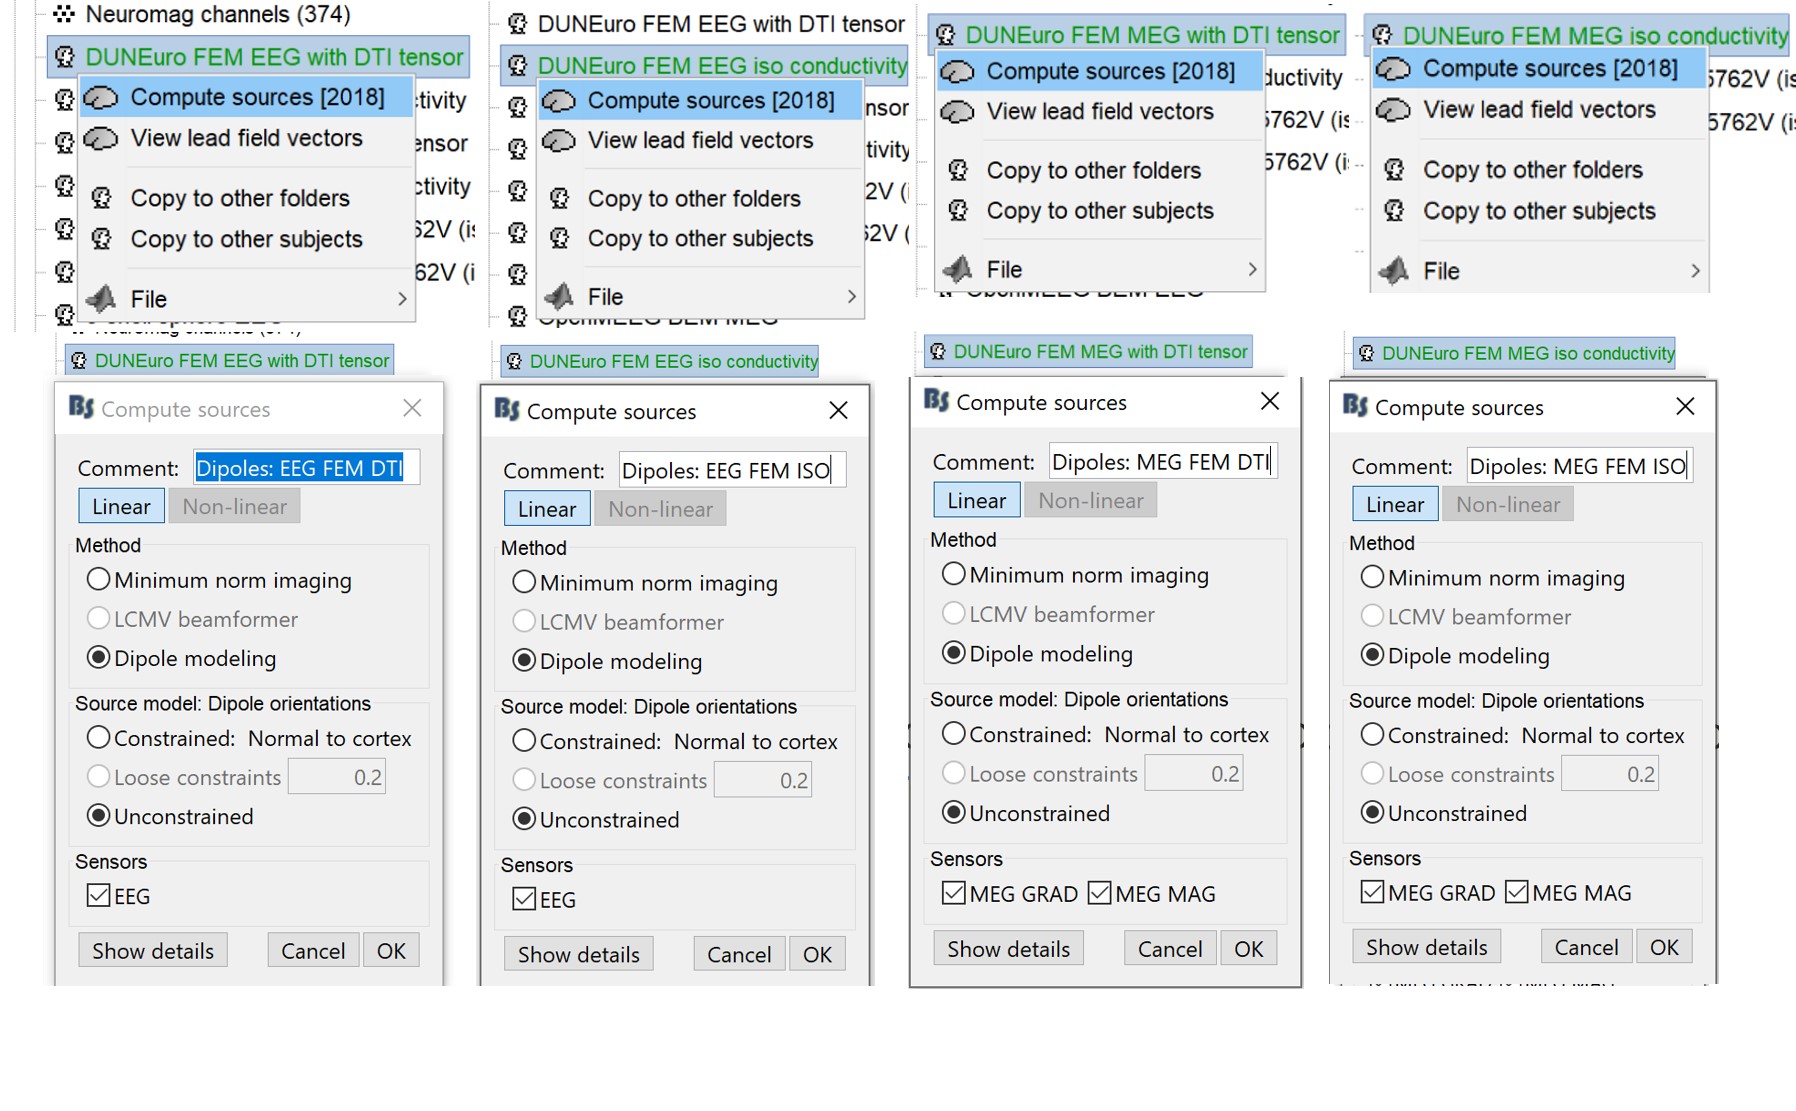Select Minimum norm imaging in the EEG FEM ISO dialog

tap(524, 582)
